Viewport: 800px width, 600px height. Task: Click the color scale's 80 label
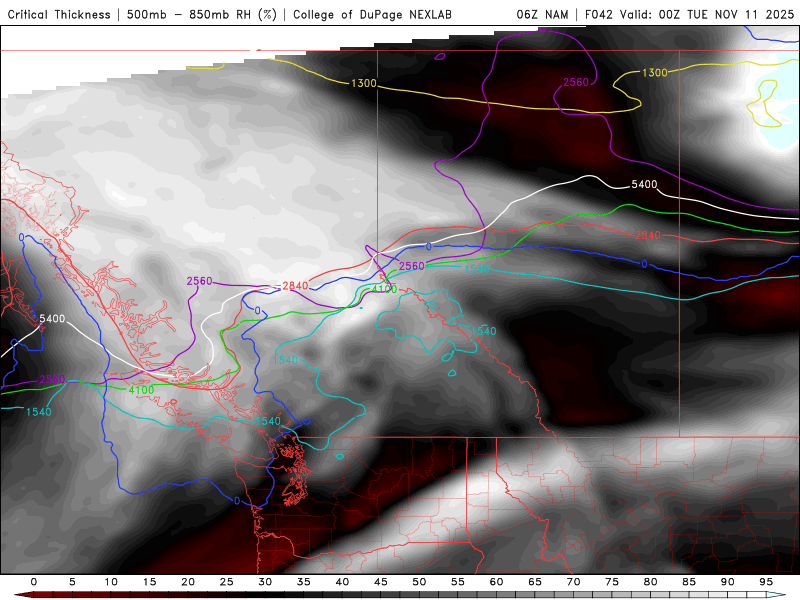coord(650,582)
